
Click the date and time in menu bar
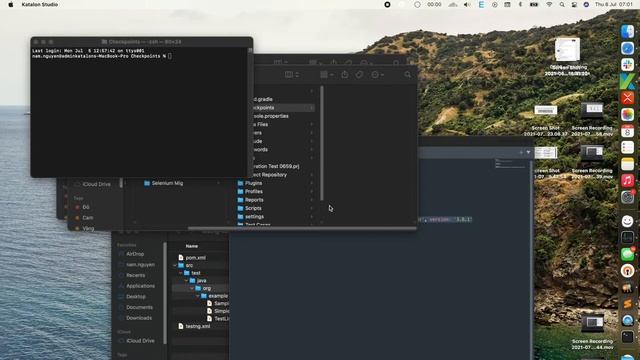click(x=613, y=4)
